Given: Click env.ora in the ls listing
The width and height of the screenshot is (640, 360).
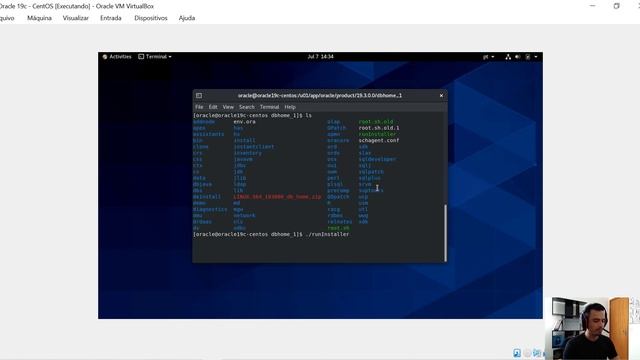Looking at the screenshot, I should pos(244,122).
